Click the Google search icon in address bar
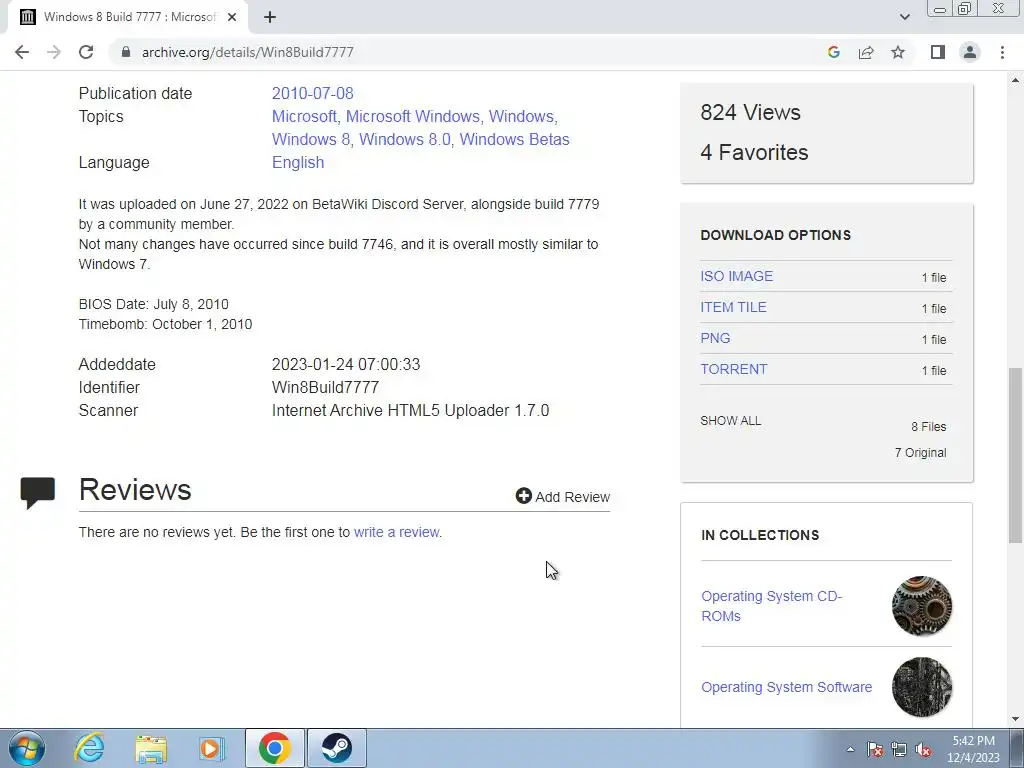1024x768 pixels. pos(833,52)
